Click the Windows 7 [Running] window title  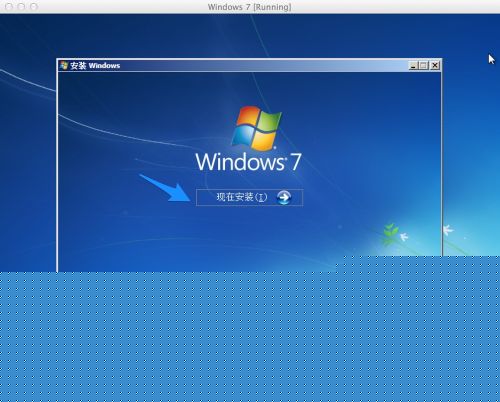pos(249,7)
